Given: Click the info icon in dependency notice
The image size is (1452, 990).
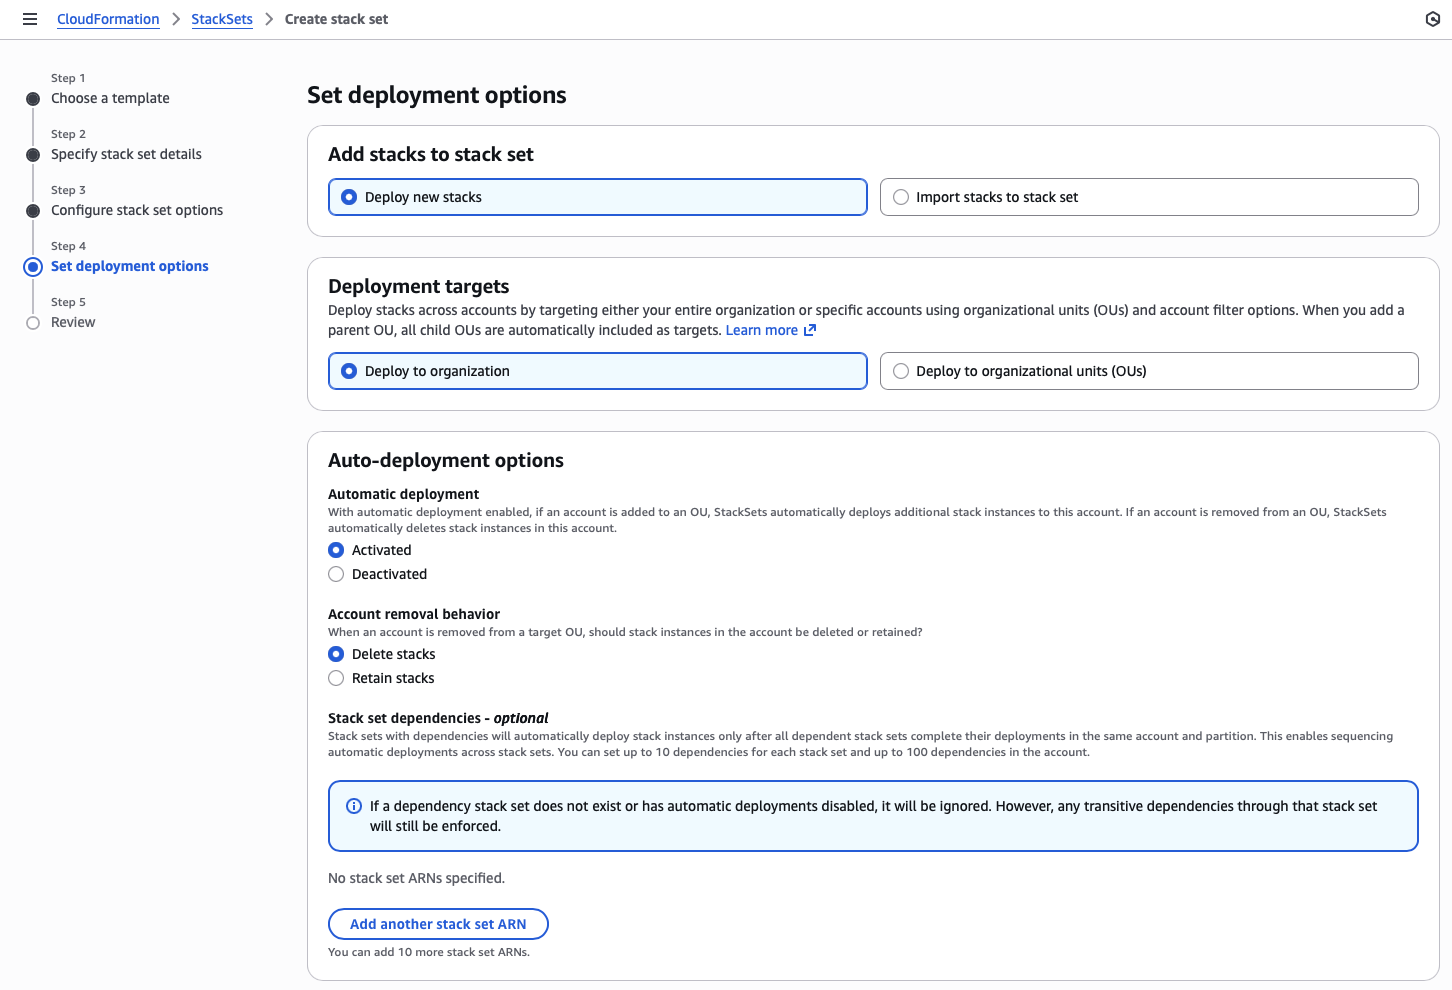Looking at the screenshot, I should click(354, 806).
